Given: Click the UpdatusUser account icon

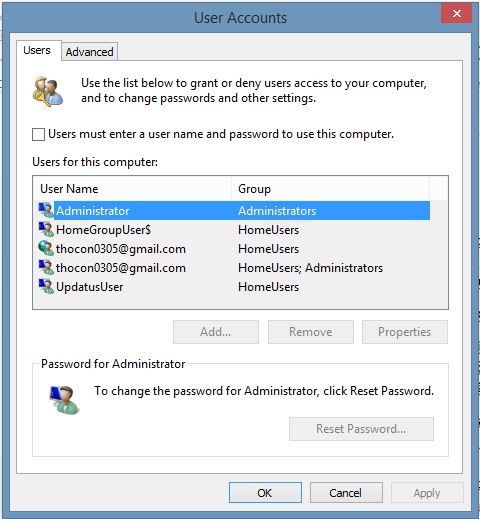Looking at the screenshot, I should point(46,286).
